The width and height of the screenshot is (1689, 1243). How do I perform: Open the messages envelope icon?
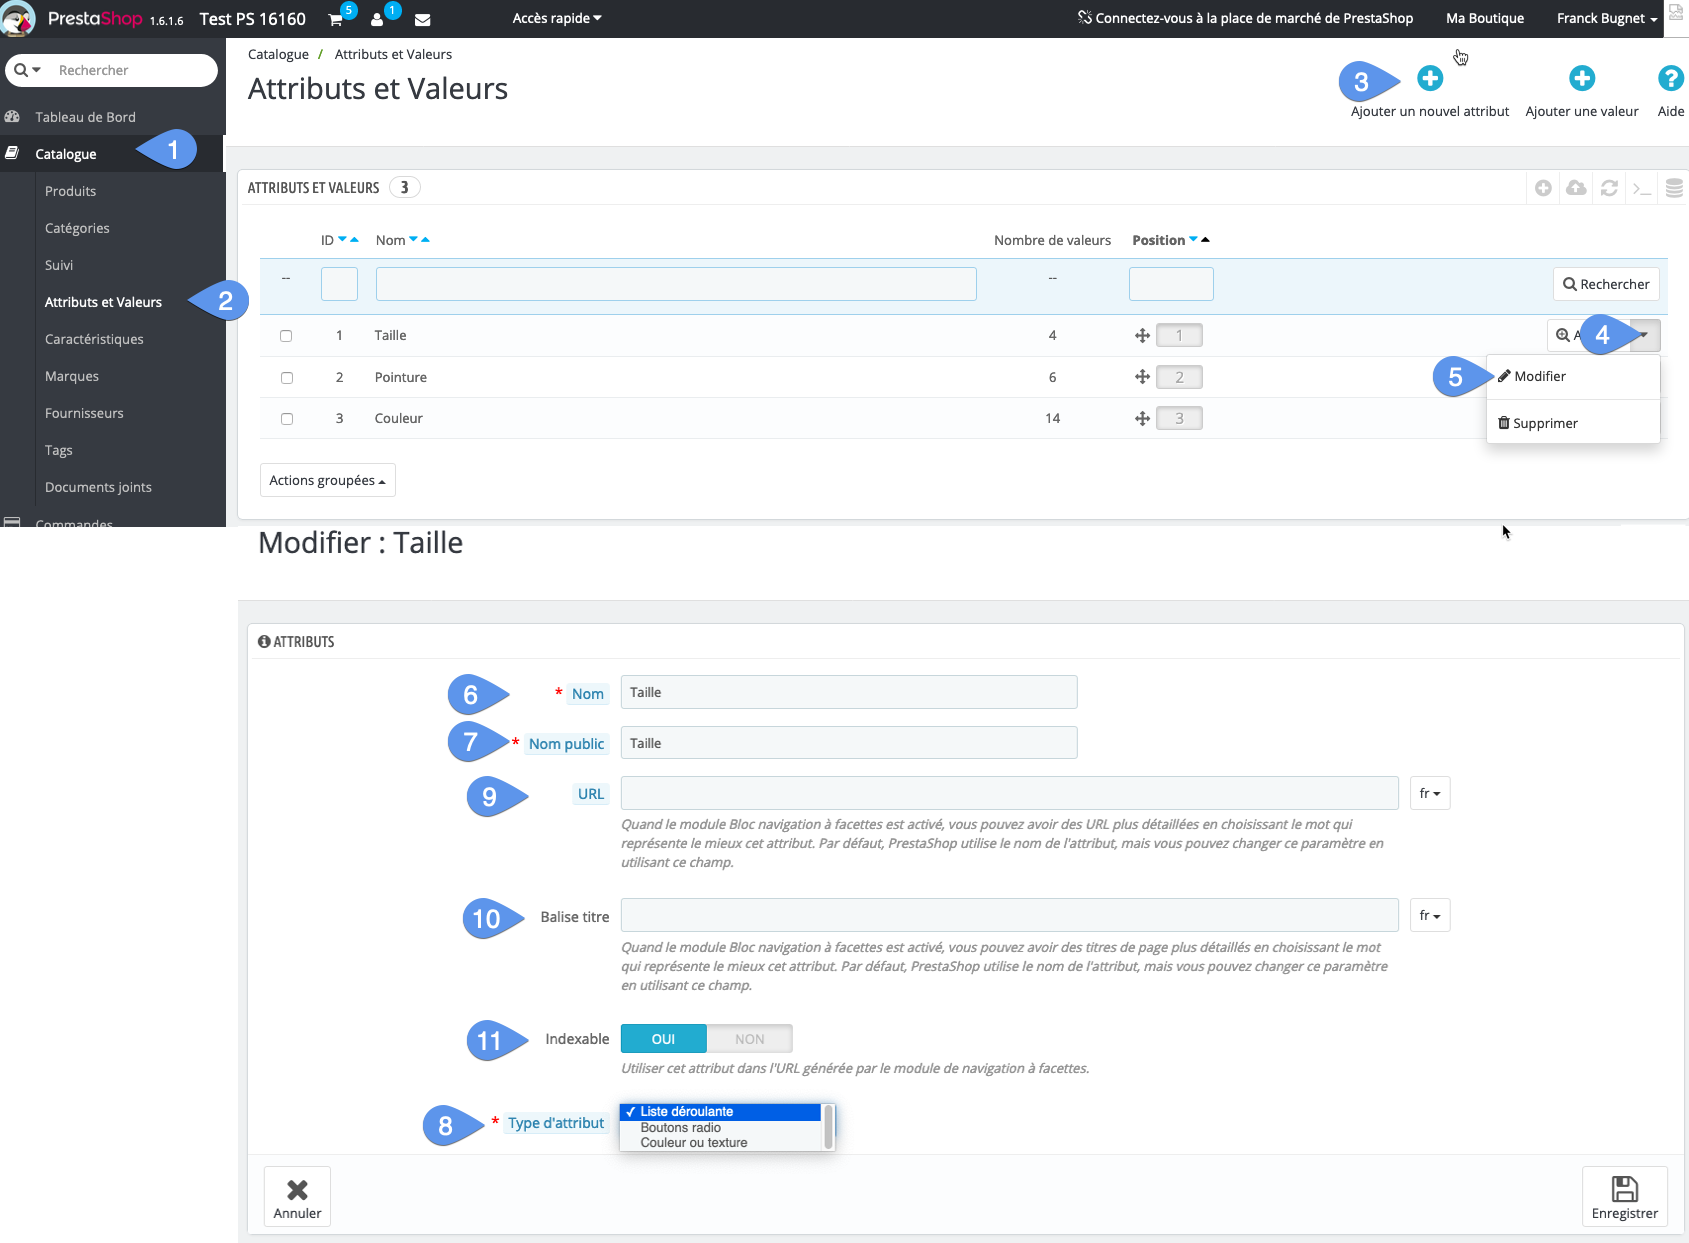pyautogui.click(x=422, y=19)
